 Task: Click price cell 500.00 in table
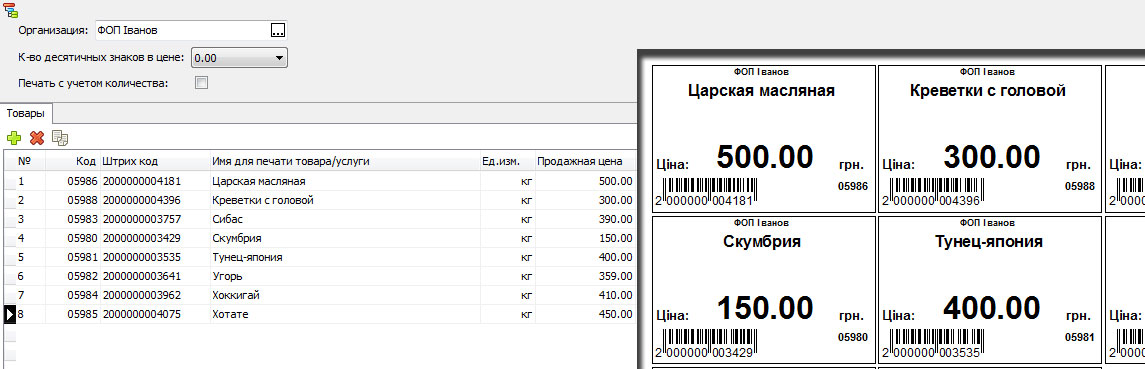click(x=586, y=181)
